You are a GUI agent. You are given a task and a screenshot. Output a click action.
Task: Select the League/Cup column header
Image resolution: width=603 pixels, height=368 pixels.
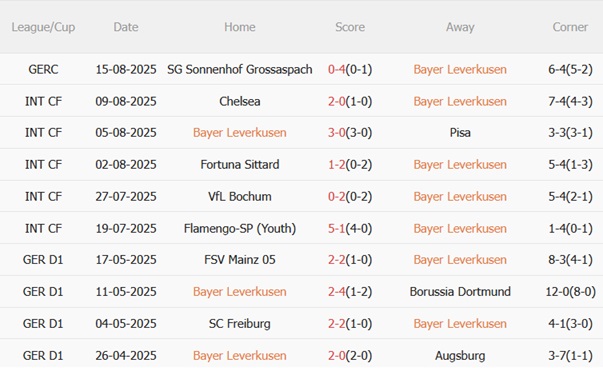pyautogui.click(x=43, y=27)
